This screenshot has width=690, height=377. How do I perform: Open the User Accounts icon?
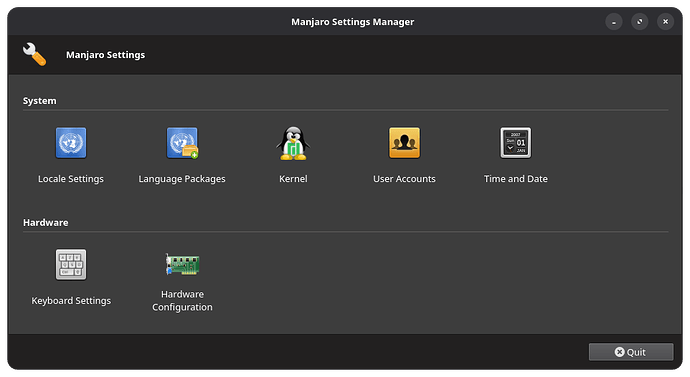coord(404,143)
